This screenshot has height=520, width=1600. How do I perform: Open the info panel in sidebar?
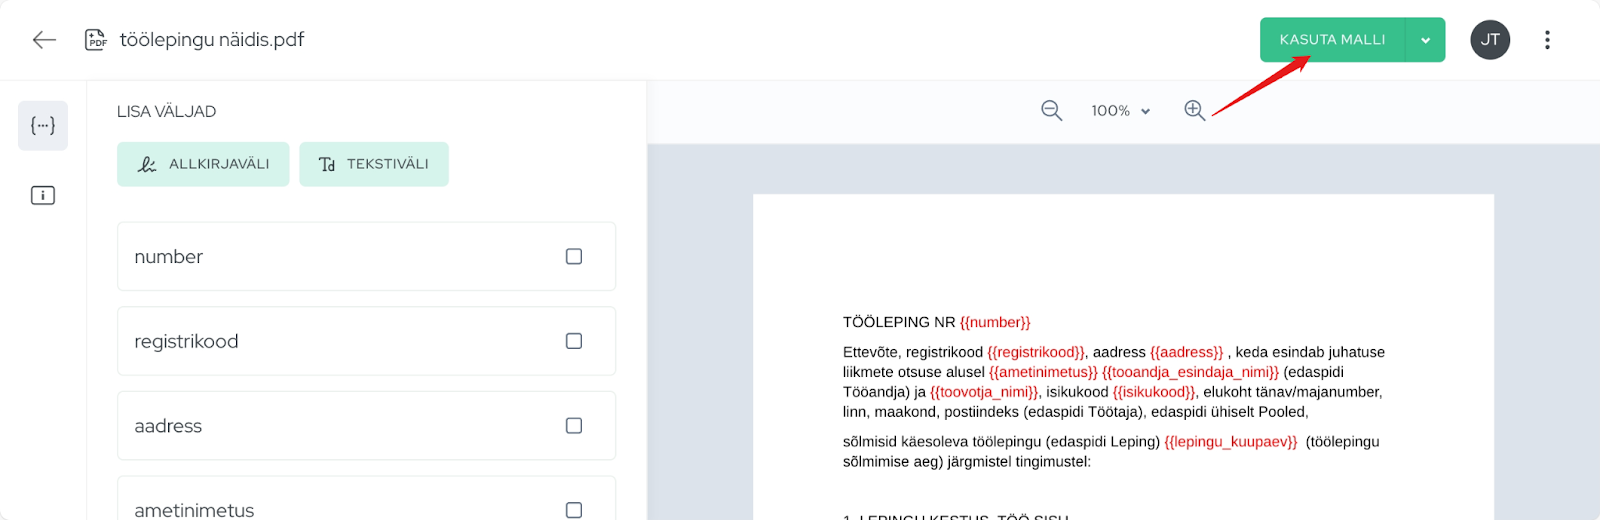pos(43,196)
